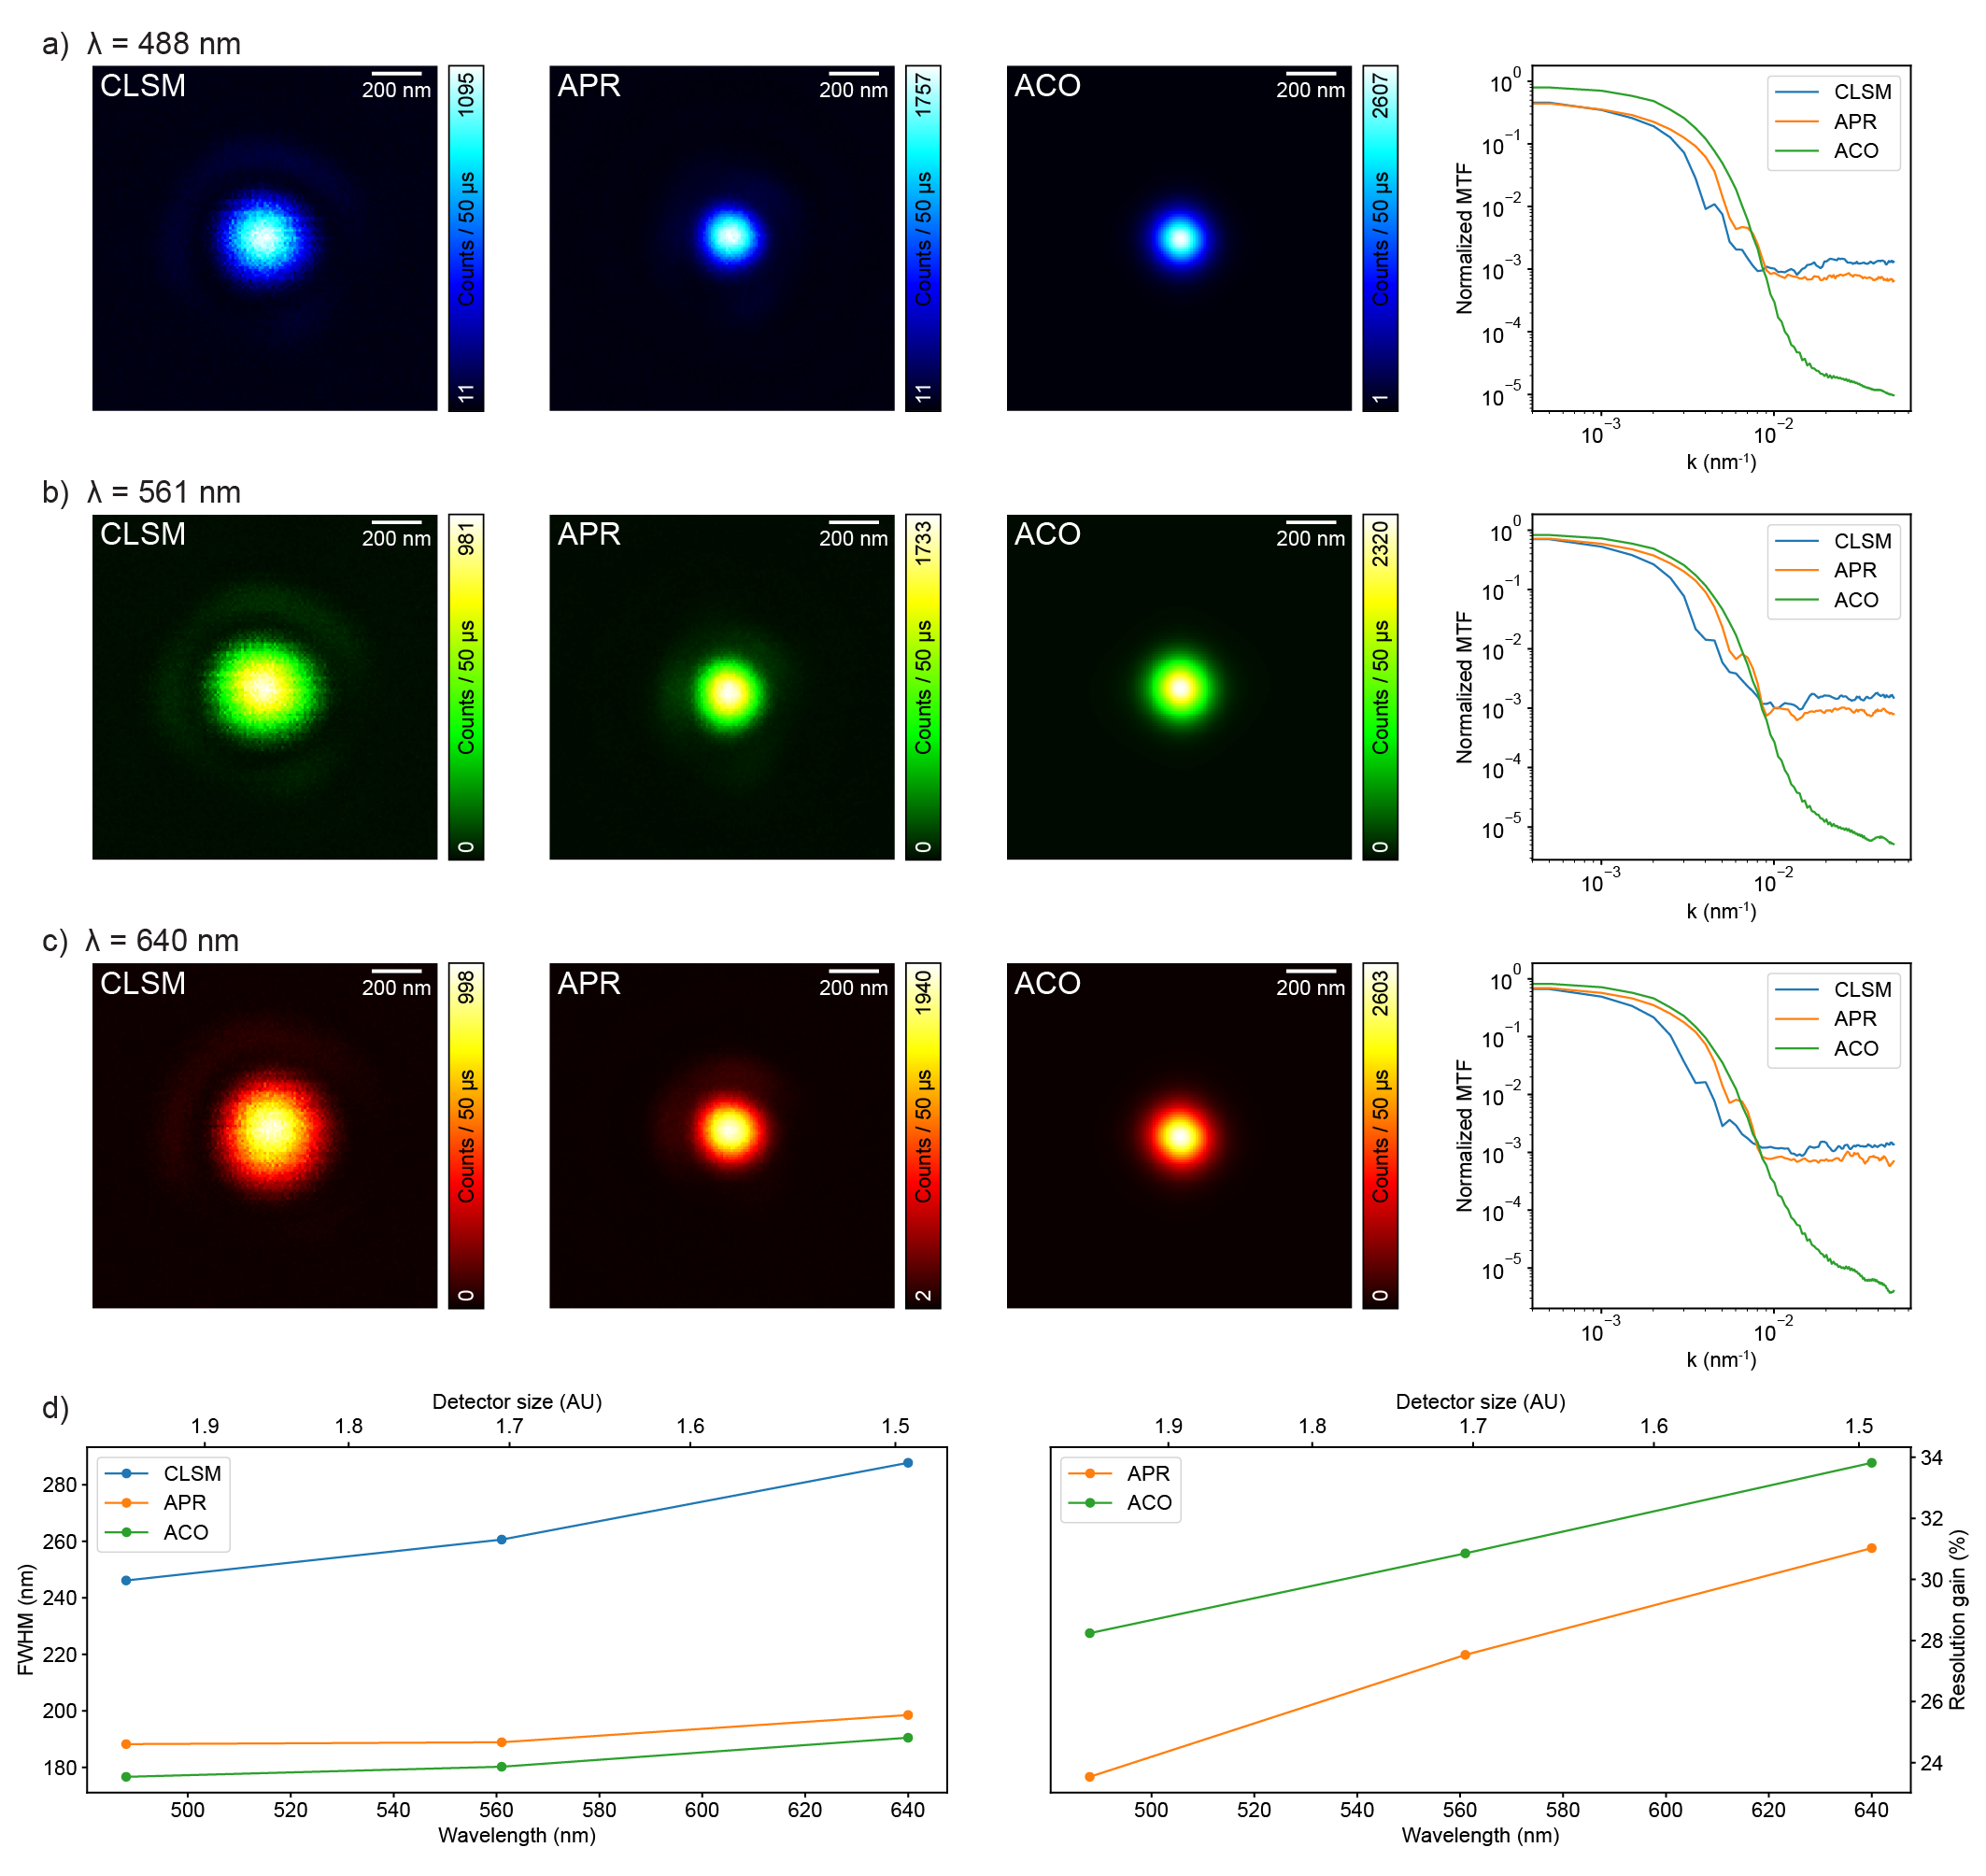Click the blue colorbar with maximum 1095
The height and width of the screenshot is (1876, 1986).
point(466,238)
